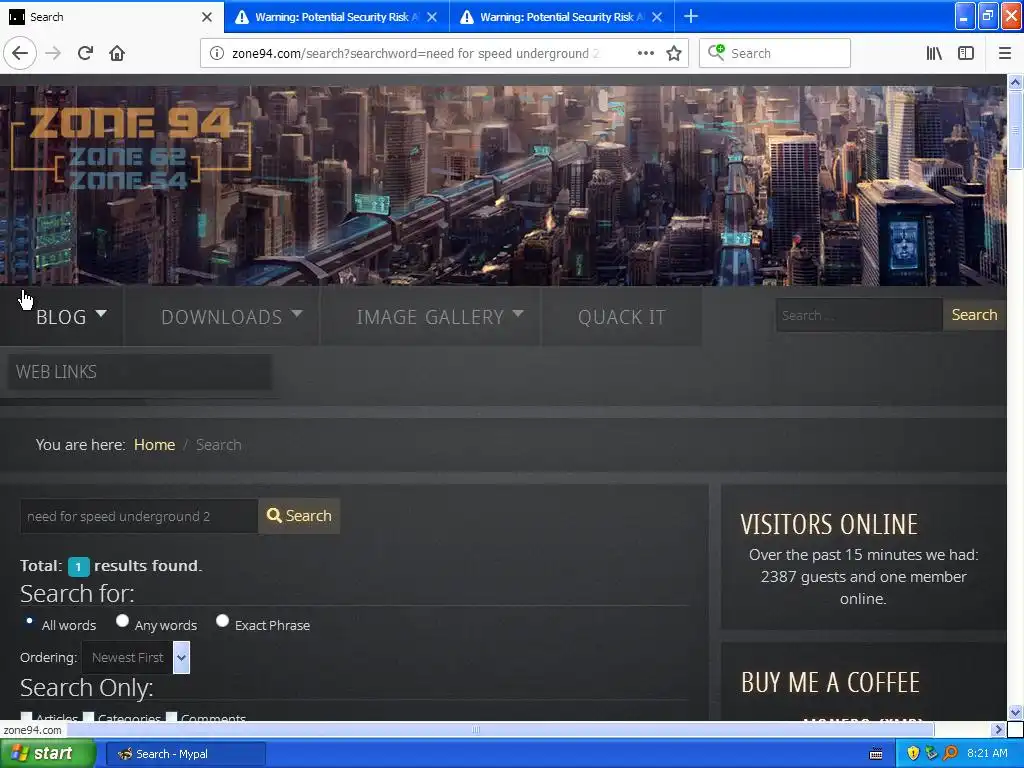Open a new tab with plus icon

(691, 16)
